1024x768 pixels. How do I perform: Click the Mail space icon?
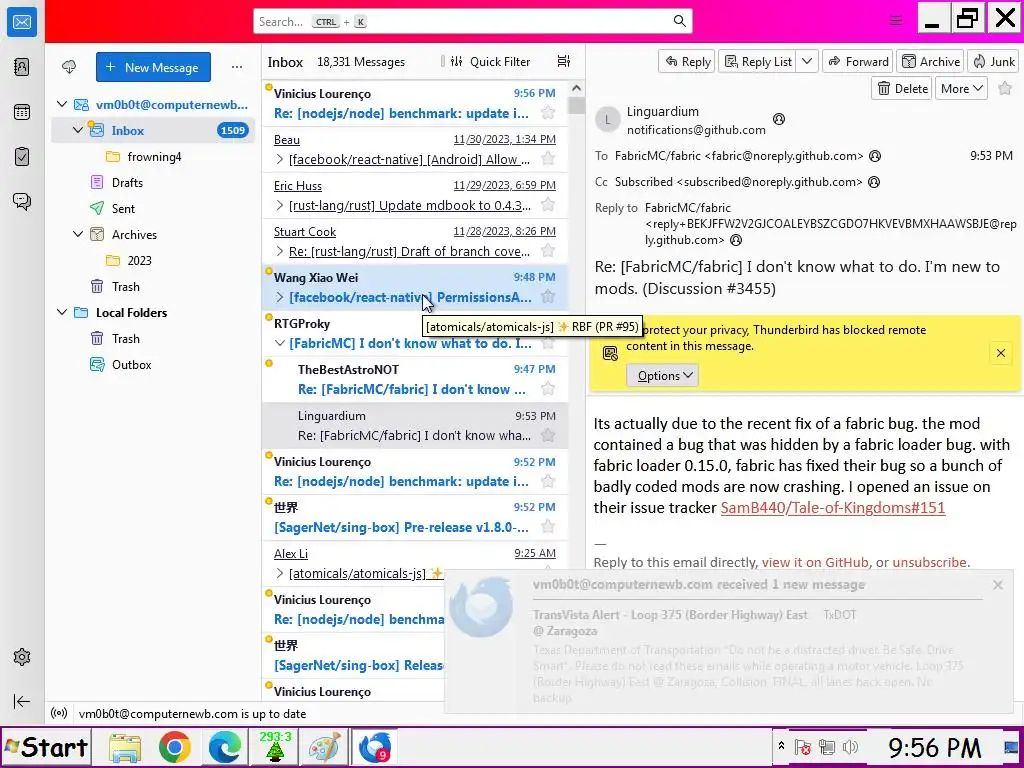pyautogui.click(x=22, y=22)
